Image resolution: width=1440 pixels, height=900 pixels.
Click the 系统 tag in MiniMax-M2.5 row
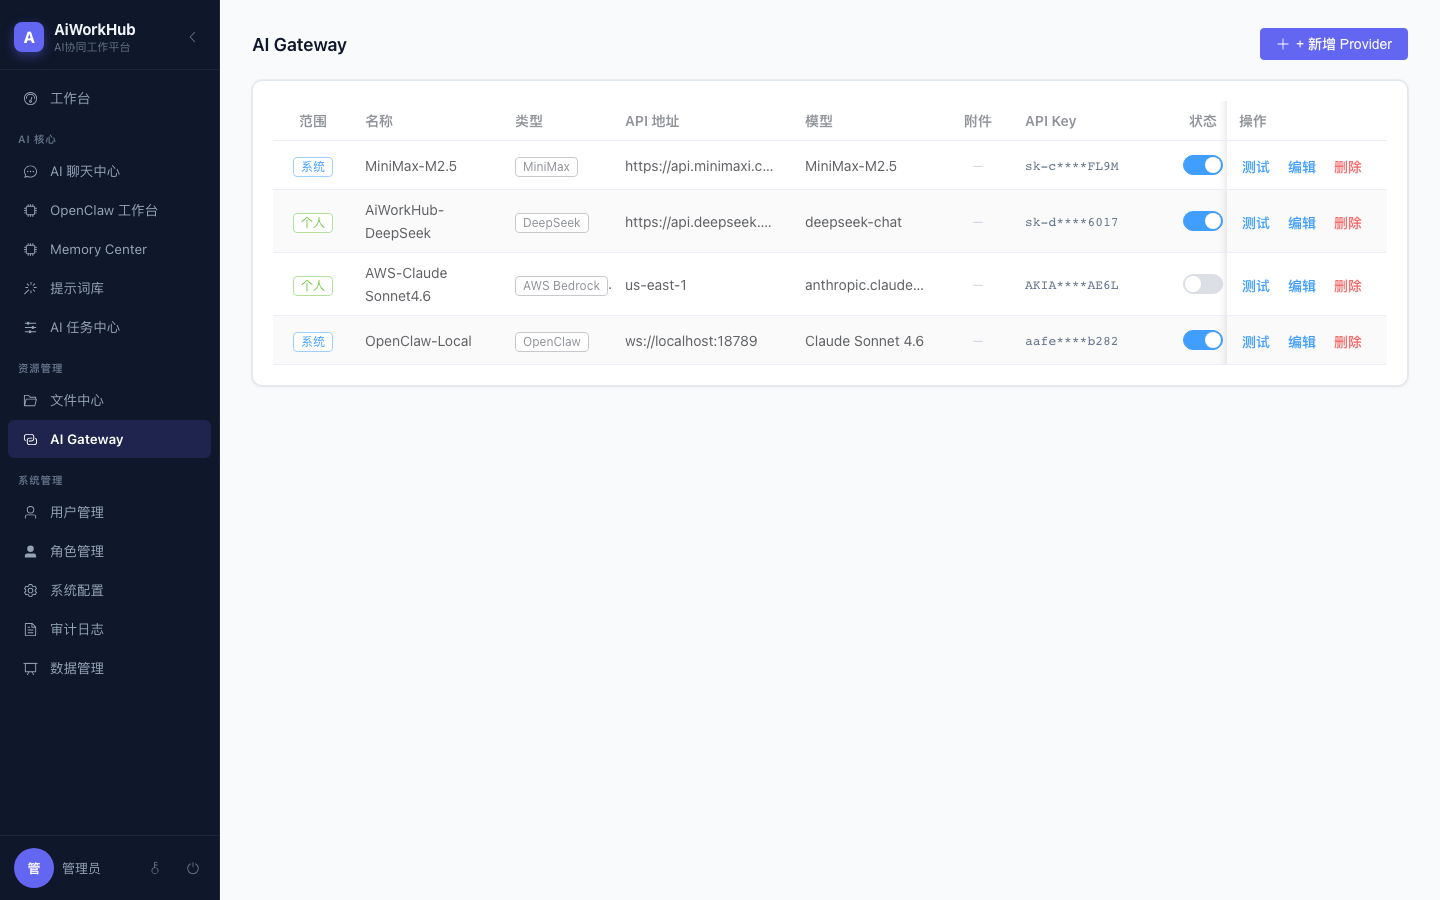point(313,167)
